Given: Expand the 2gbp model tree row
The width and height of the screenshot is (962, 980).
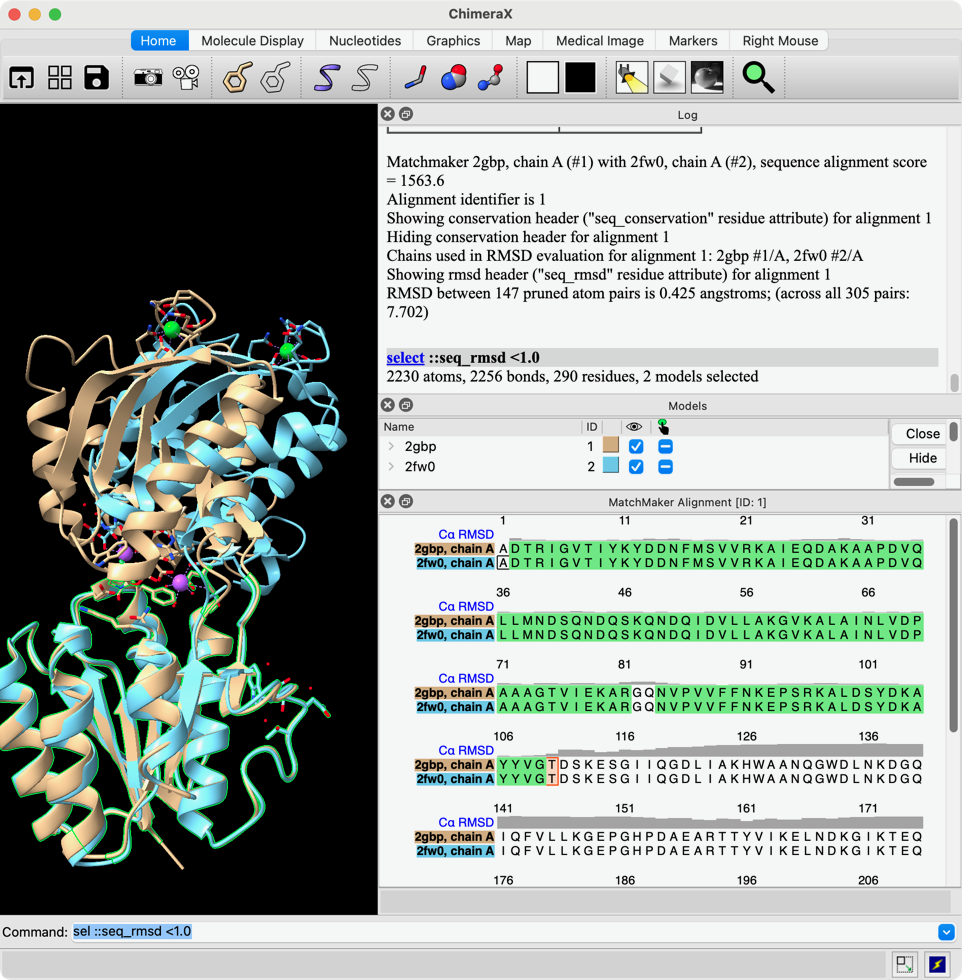Looking at the screenshot, I should click(391, 446).
